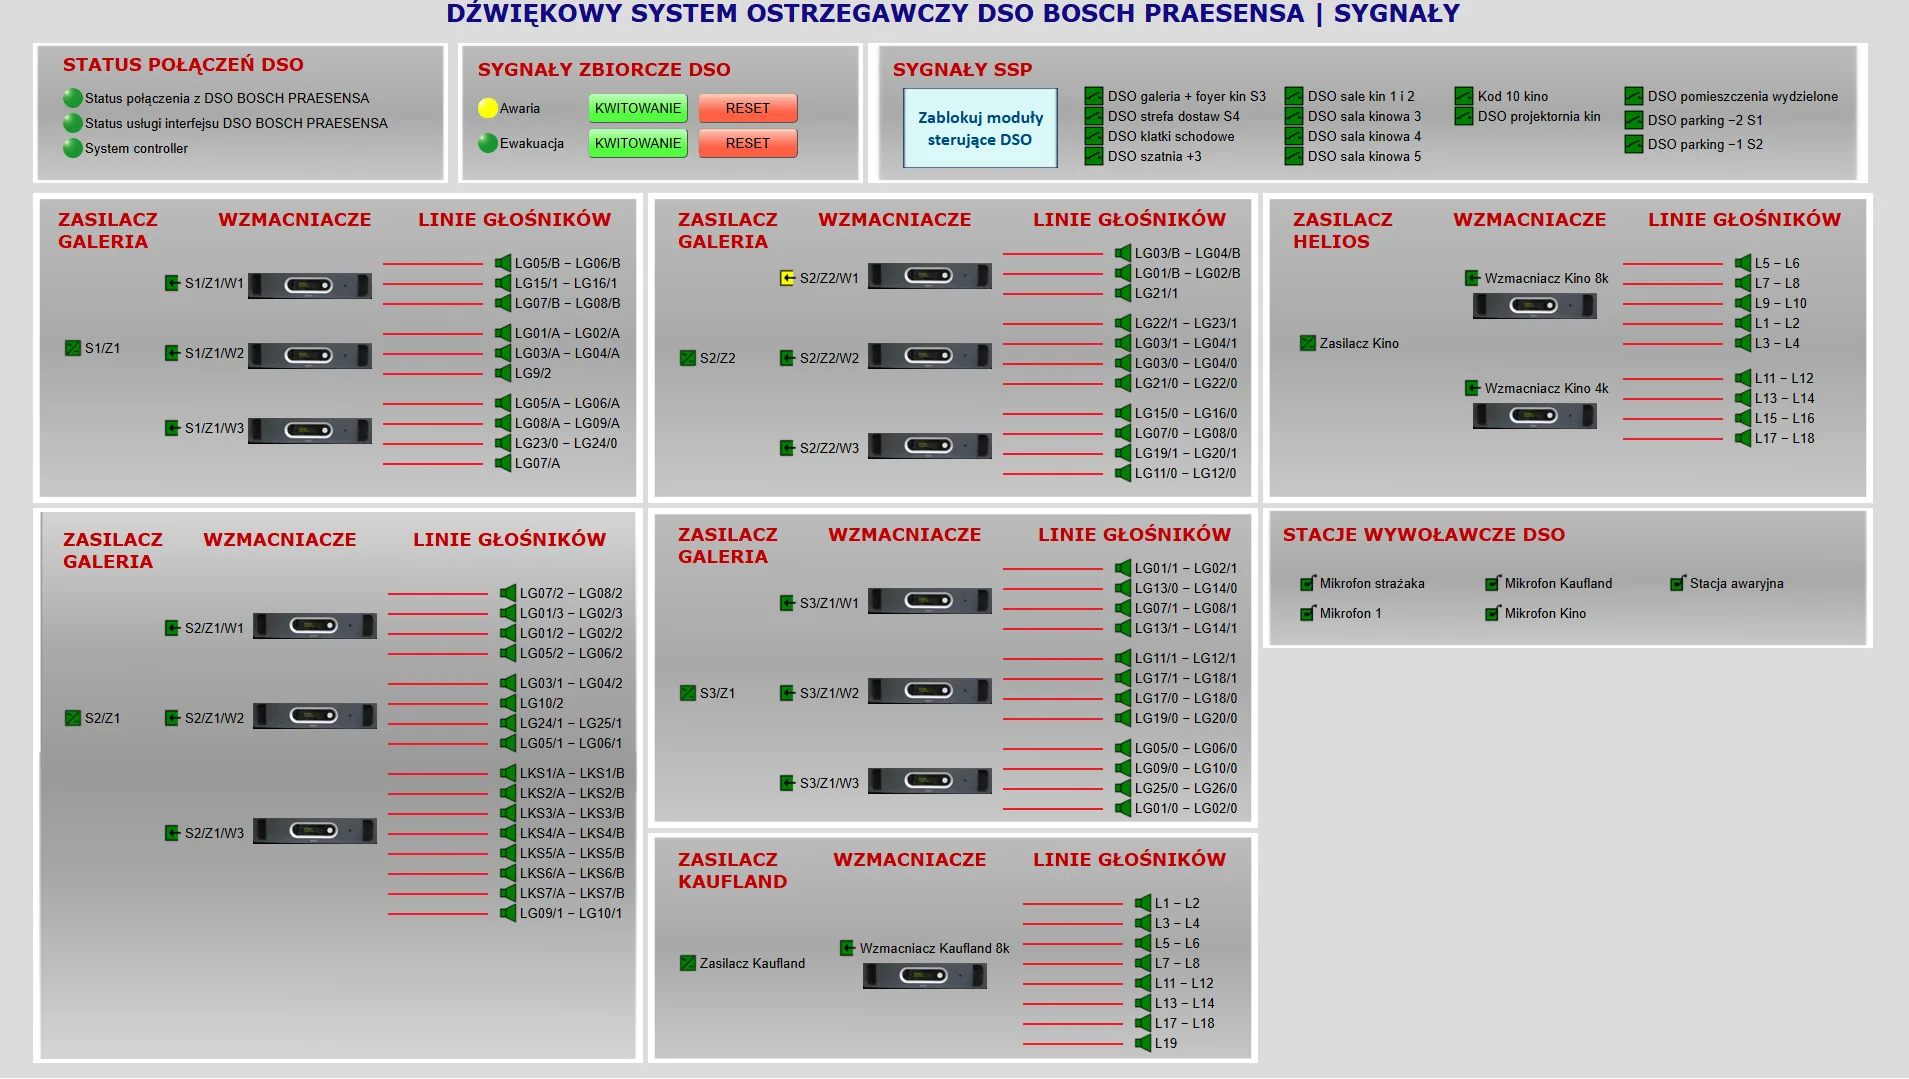Click the DSO klatki schodowe label
The height and width of the screenshot is (1079, 1909).
(1171, 136)
